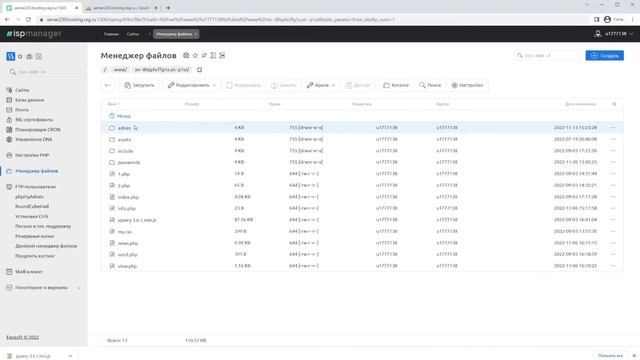Click pin icon beside Менеджер файлов title
640x360 pixels.
(204, 56)
